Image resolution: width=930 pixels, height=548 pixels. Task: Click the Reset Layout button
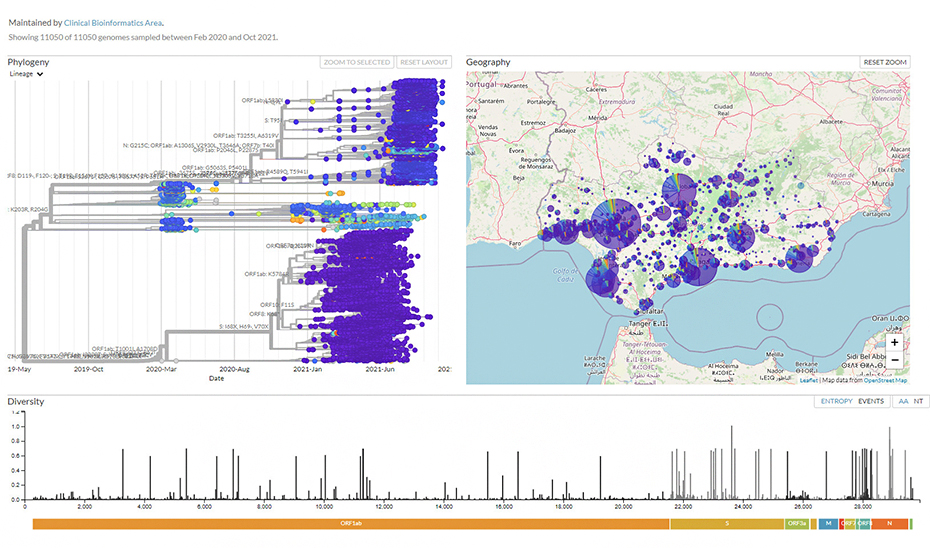point(424,62)
